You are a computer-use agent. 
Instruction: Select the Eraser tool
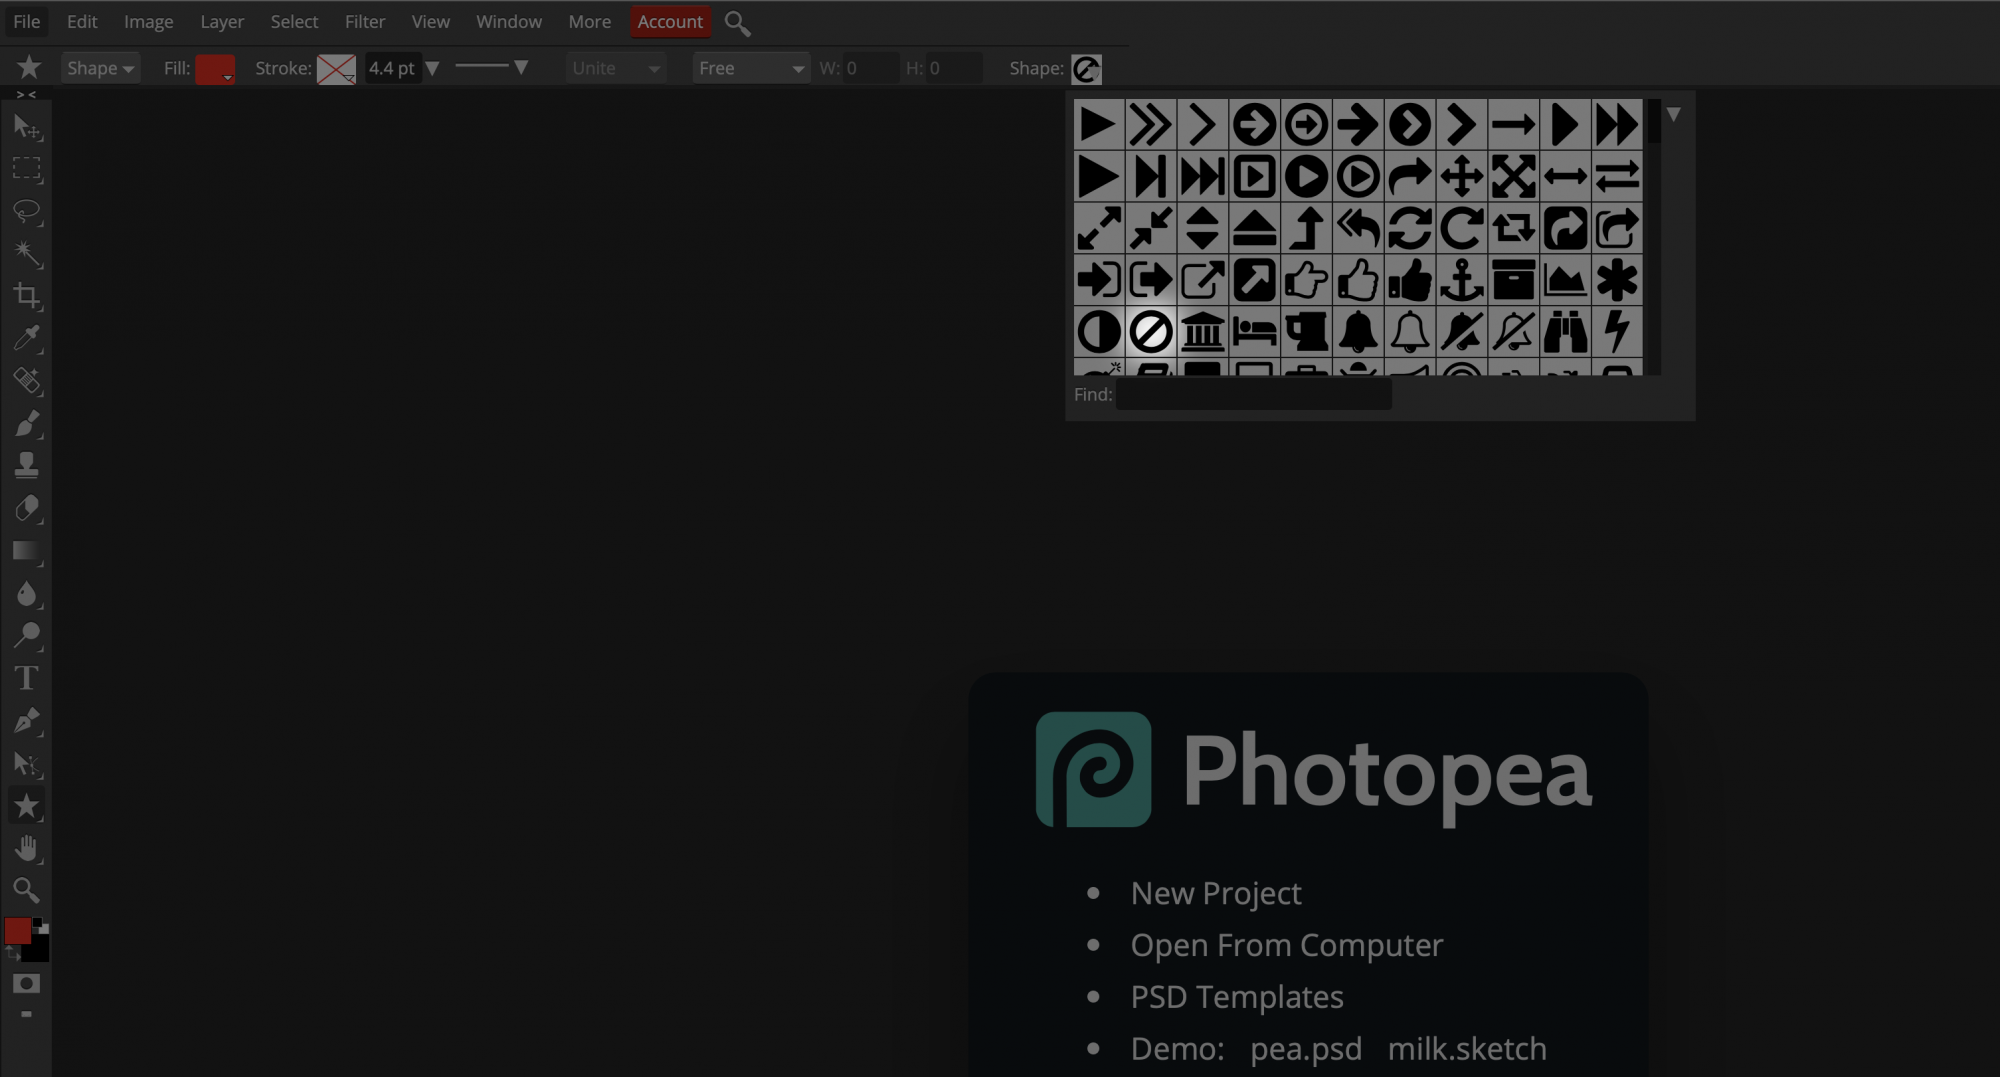tap(27, 508)
